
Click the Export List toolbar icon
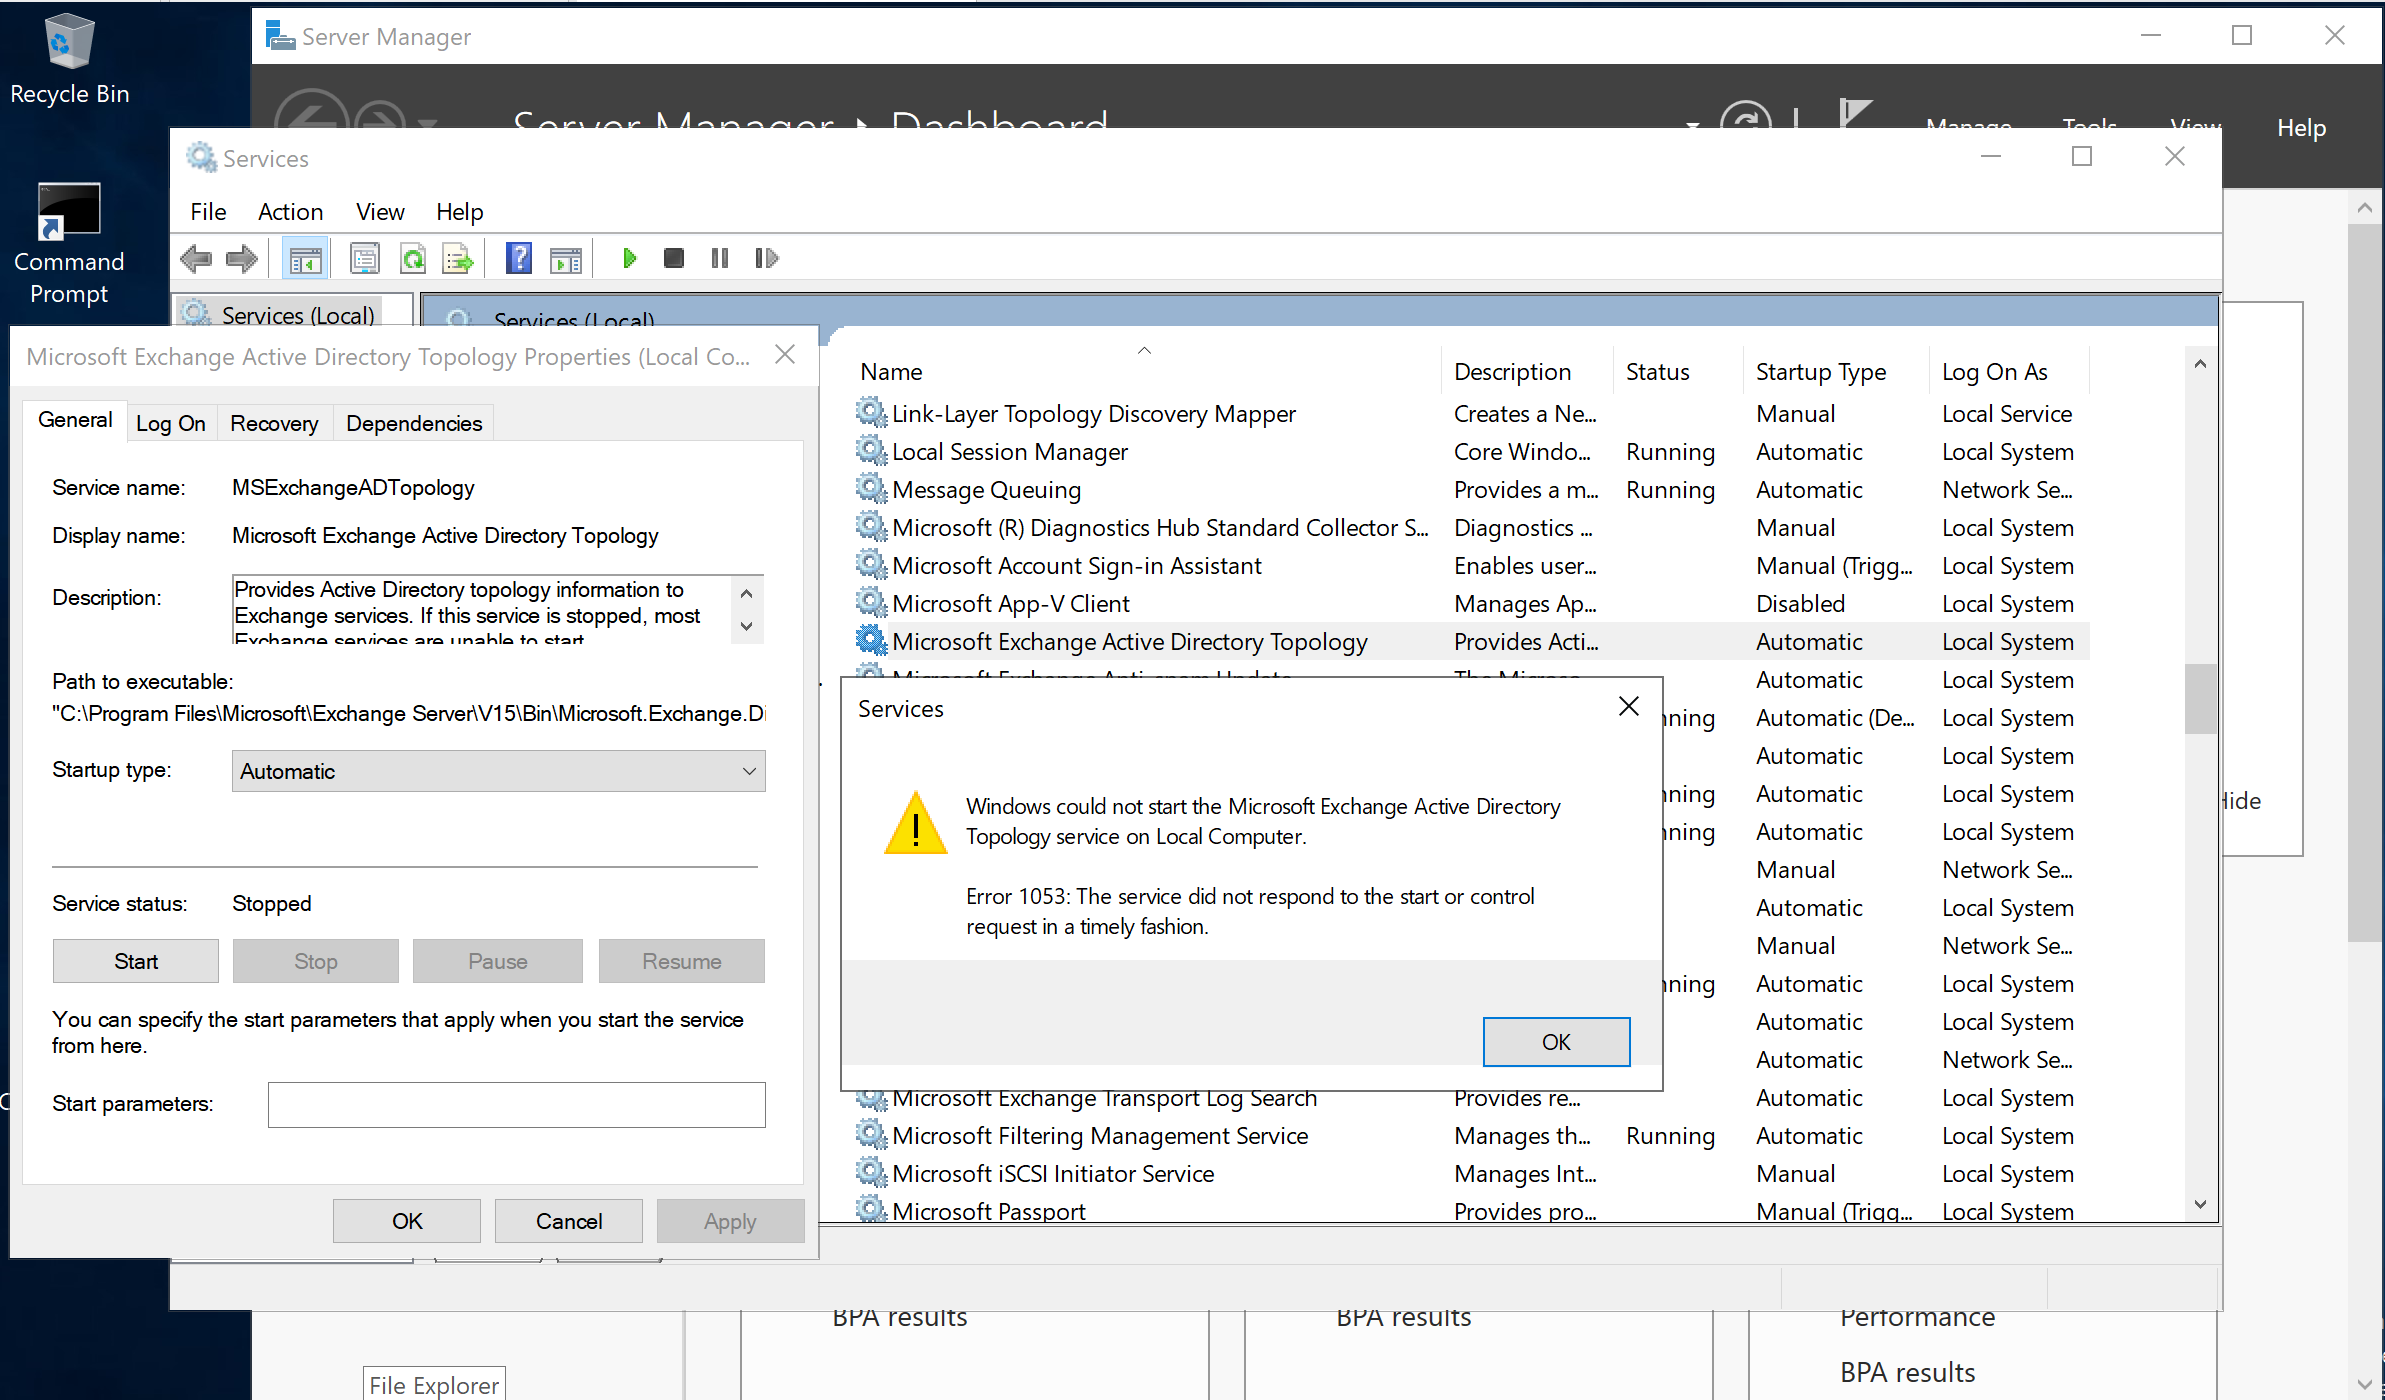coord(458,259)
